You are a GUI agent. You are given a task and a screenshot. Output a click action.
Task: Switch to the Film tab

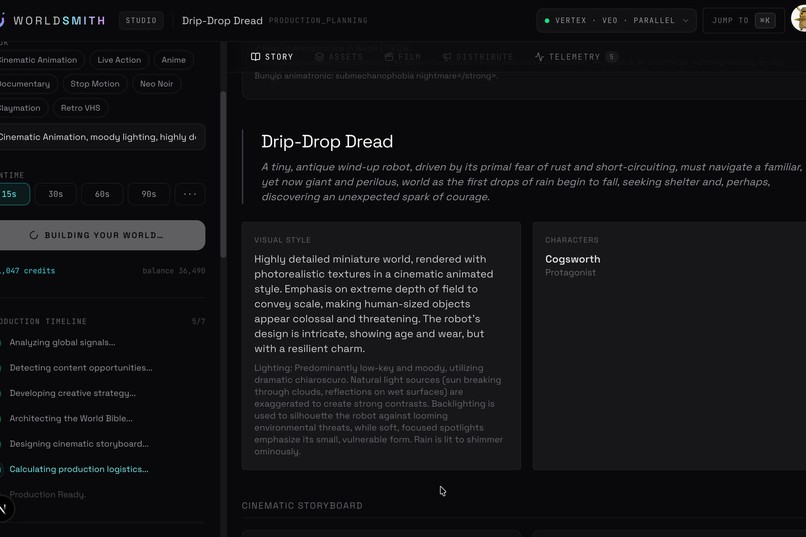pyautogui.click(x=402, y=57)
